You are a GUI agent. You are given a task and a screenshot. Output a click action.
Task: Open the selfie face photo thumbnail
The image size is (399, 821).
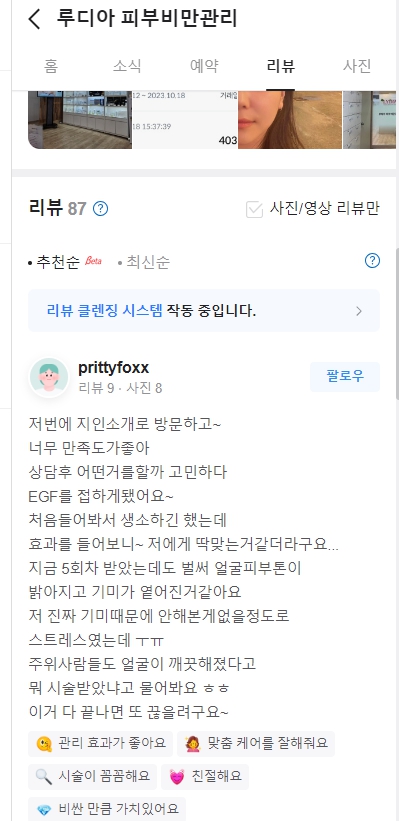(x=290, y=120)
